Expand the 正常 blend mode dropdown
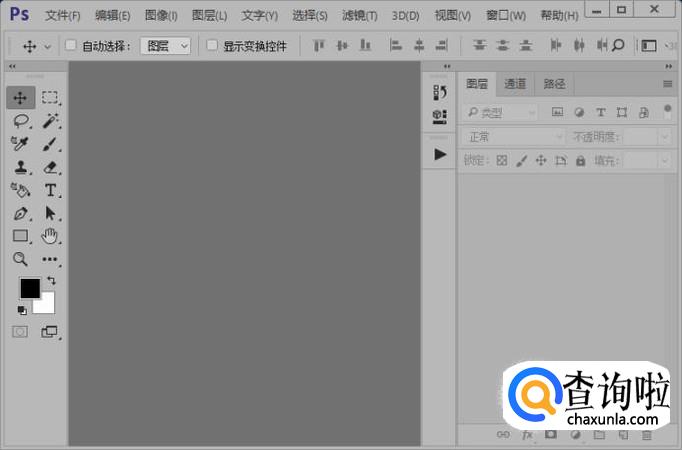The height and width of the screenshot is (450, 682). (x=514, y=136)
